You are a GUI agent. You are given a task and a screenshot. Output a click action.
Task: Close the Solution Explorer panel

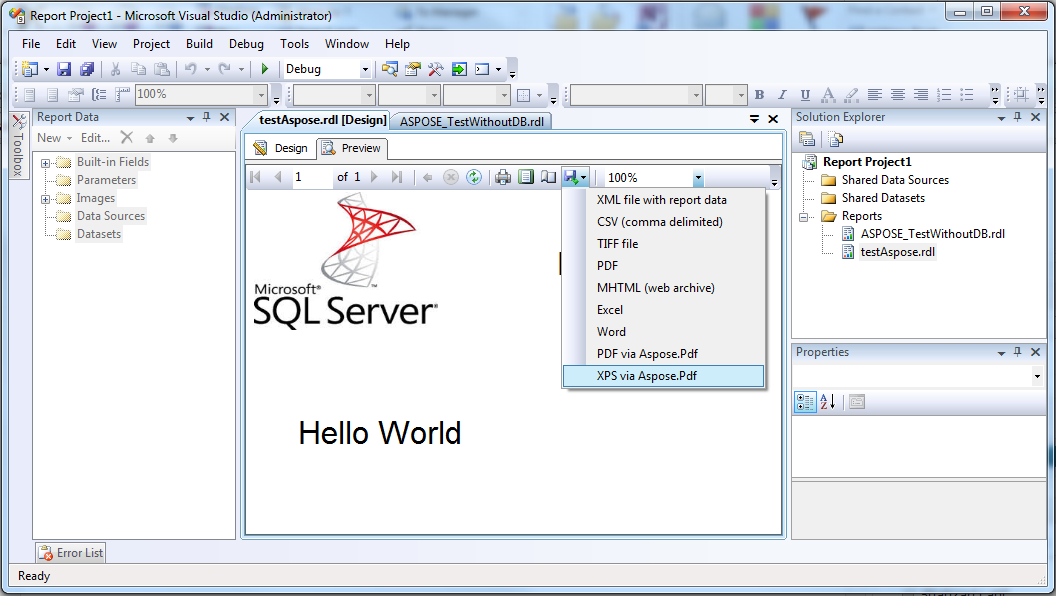point(1036,117)
